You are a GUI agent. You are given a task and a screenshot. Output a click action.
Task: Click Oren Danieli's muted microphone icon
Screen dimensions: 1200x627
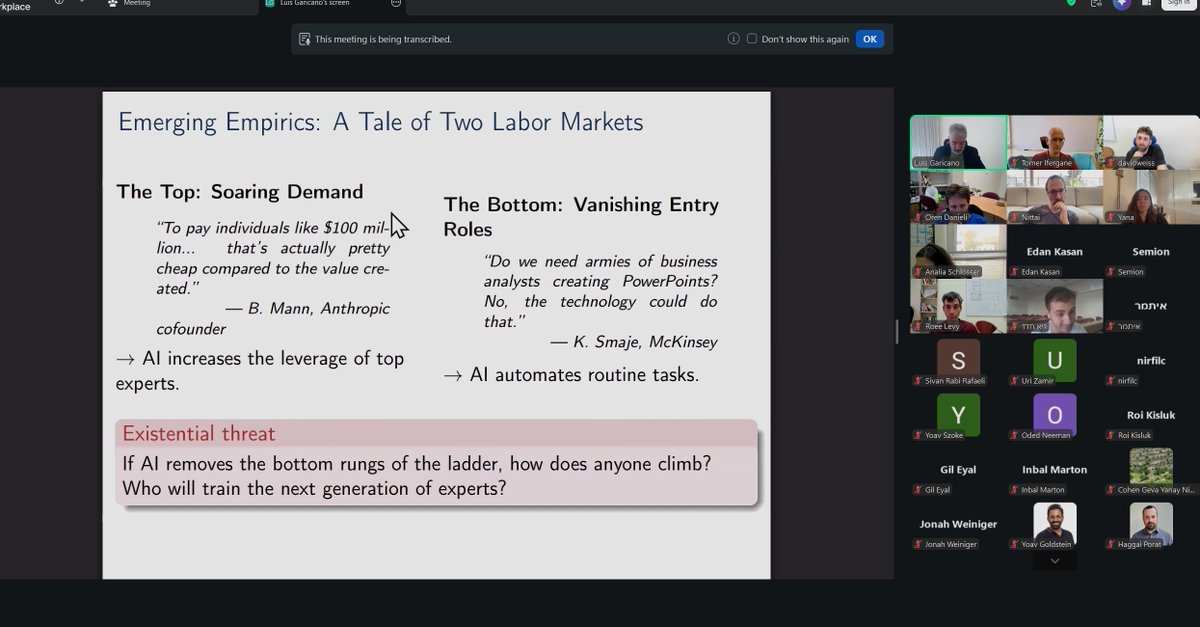point(918,217)
